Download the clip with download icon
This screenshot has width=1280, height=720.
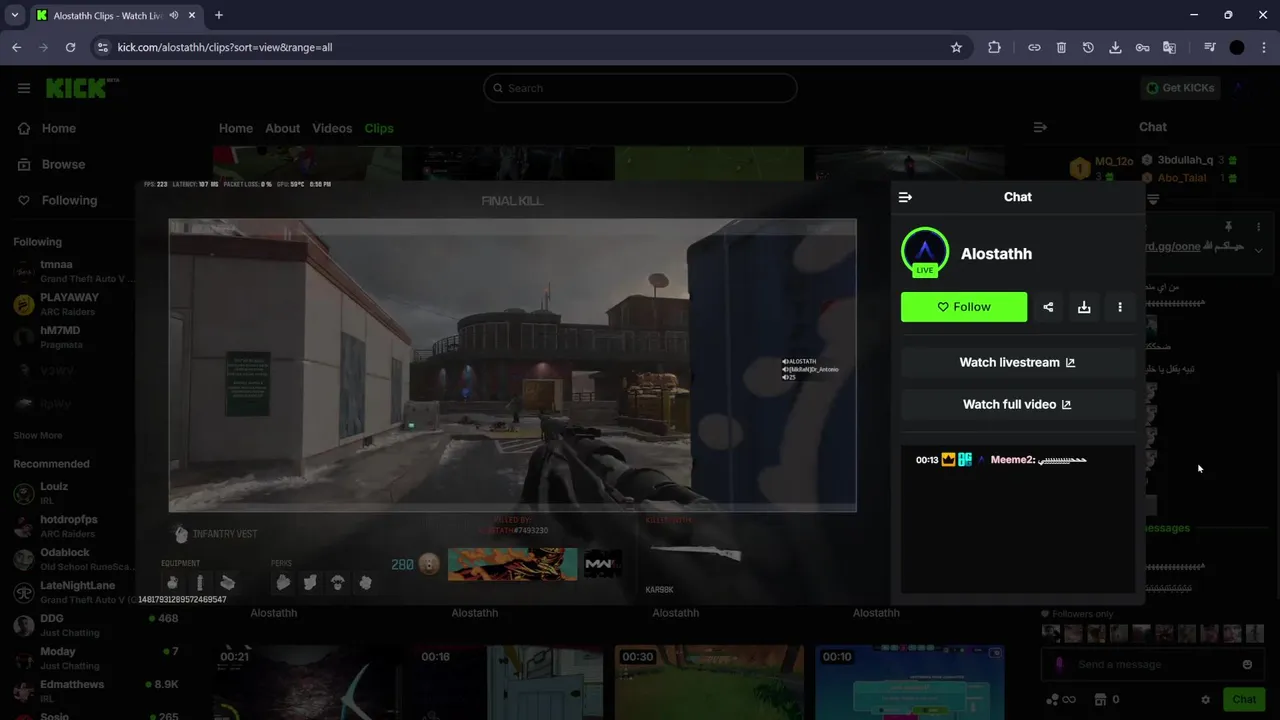1084,307
